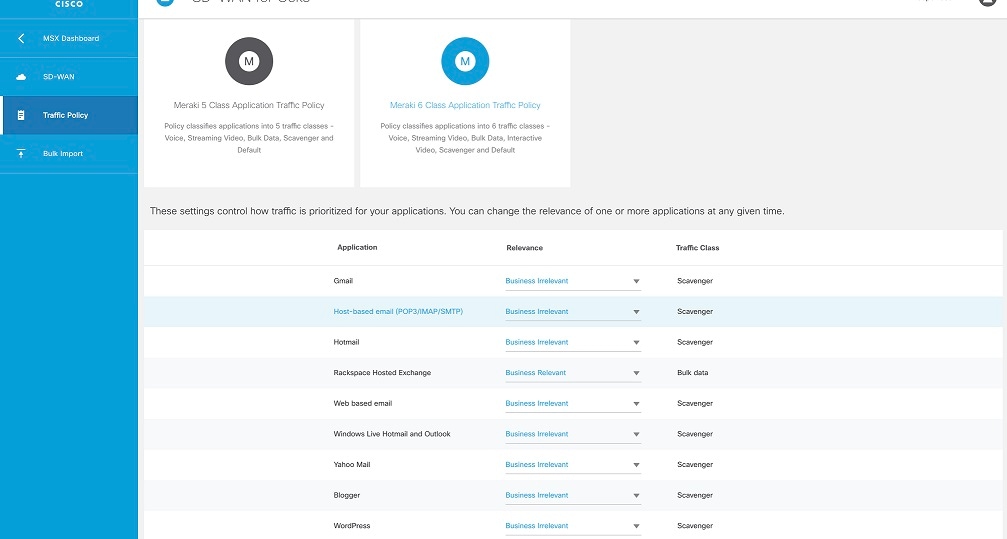Click Meraki 5 Class Application Traffic Policy title

249,105
